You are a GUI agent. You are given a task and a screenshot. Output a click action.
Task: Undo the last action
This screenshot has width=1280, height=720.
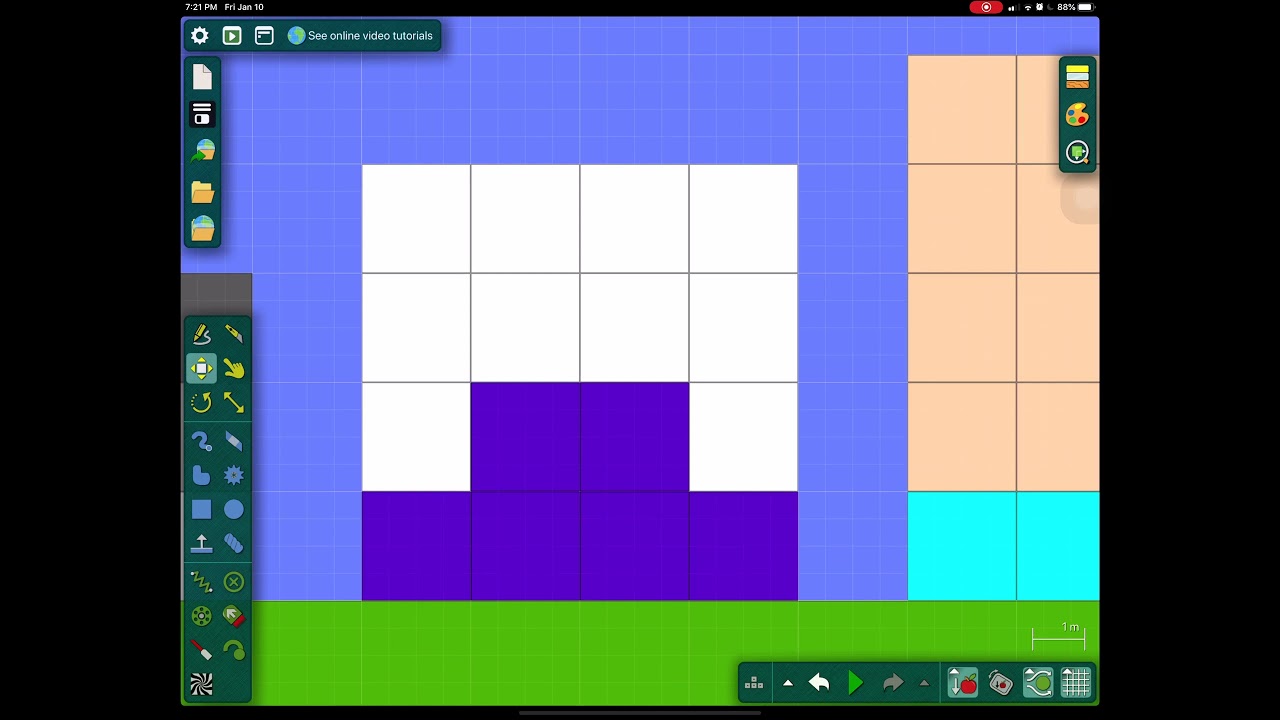point(819,683)
